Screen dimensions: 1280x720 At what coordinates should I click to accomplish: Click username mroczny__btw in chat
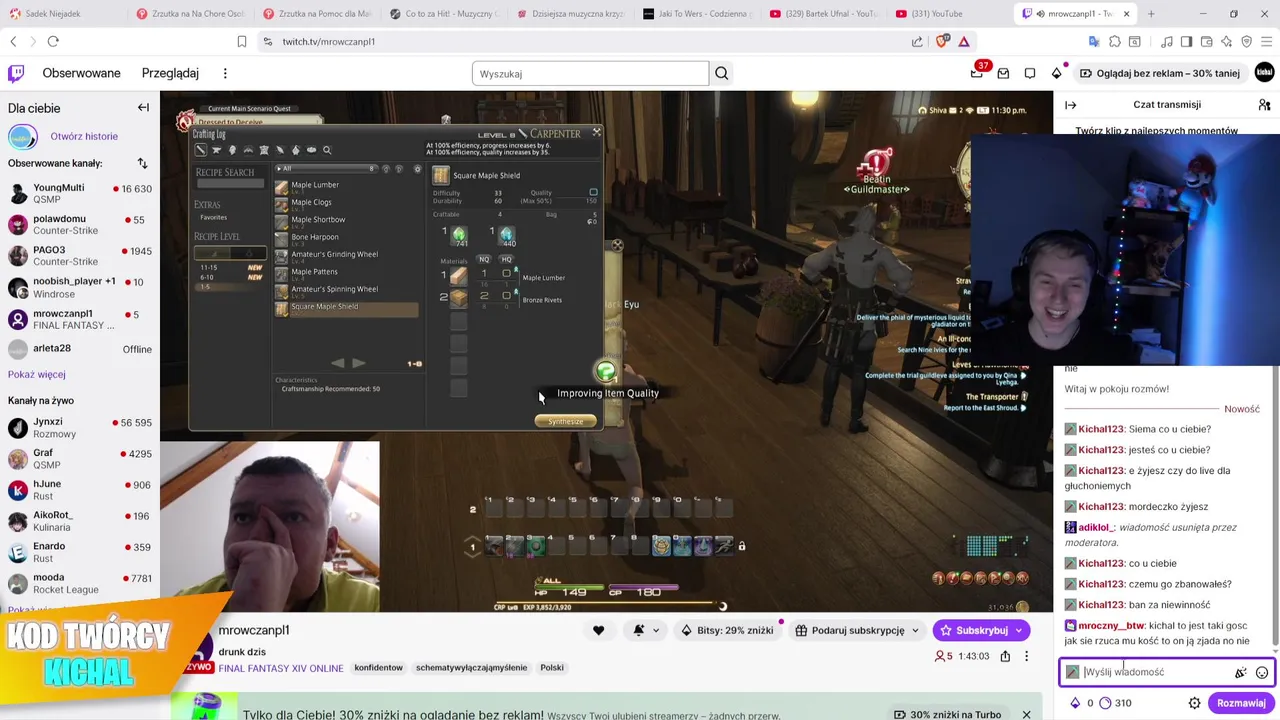(1111, 626)
